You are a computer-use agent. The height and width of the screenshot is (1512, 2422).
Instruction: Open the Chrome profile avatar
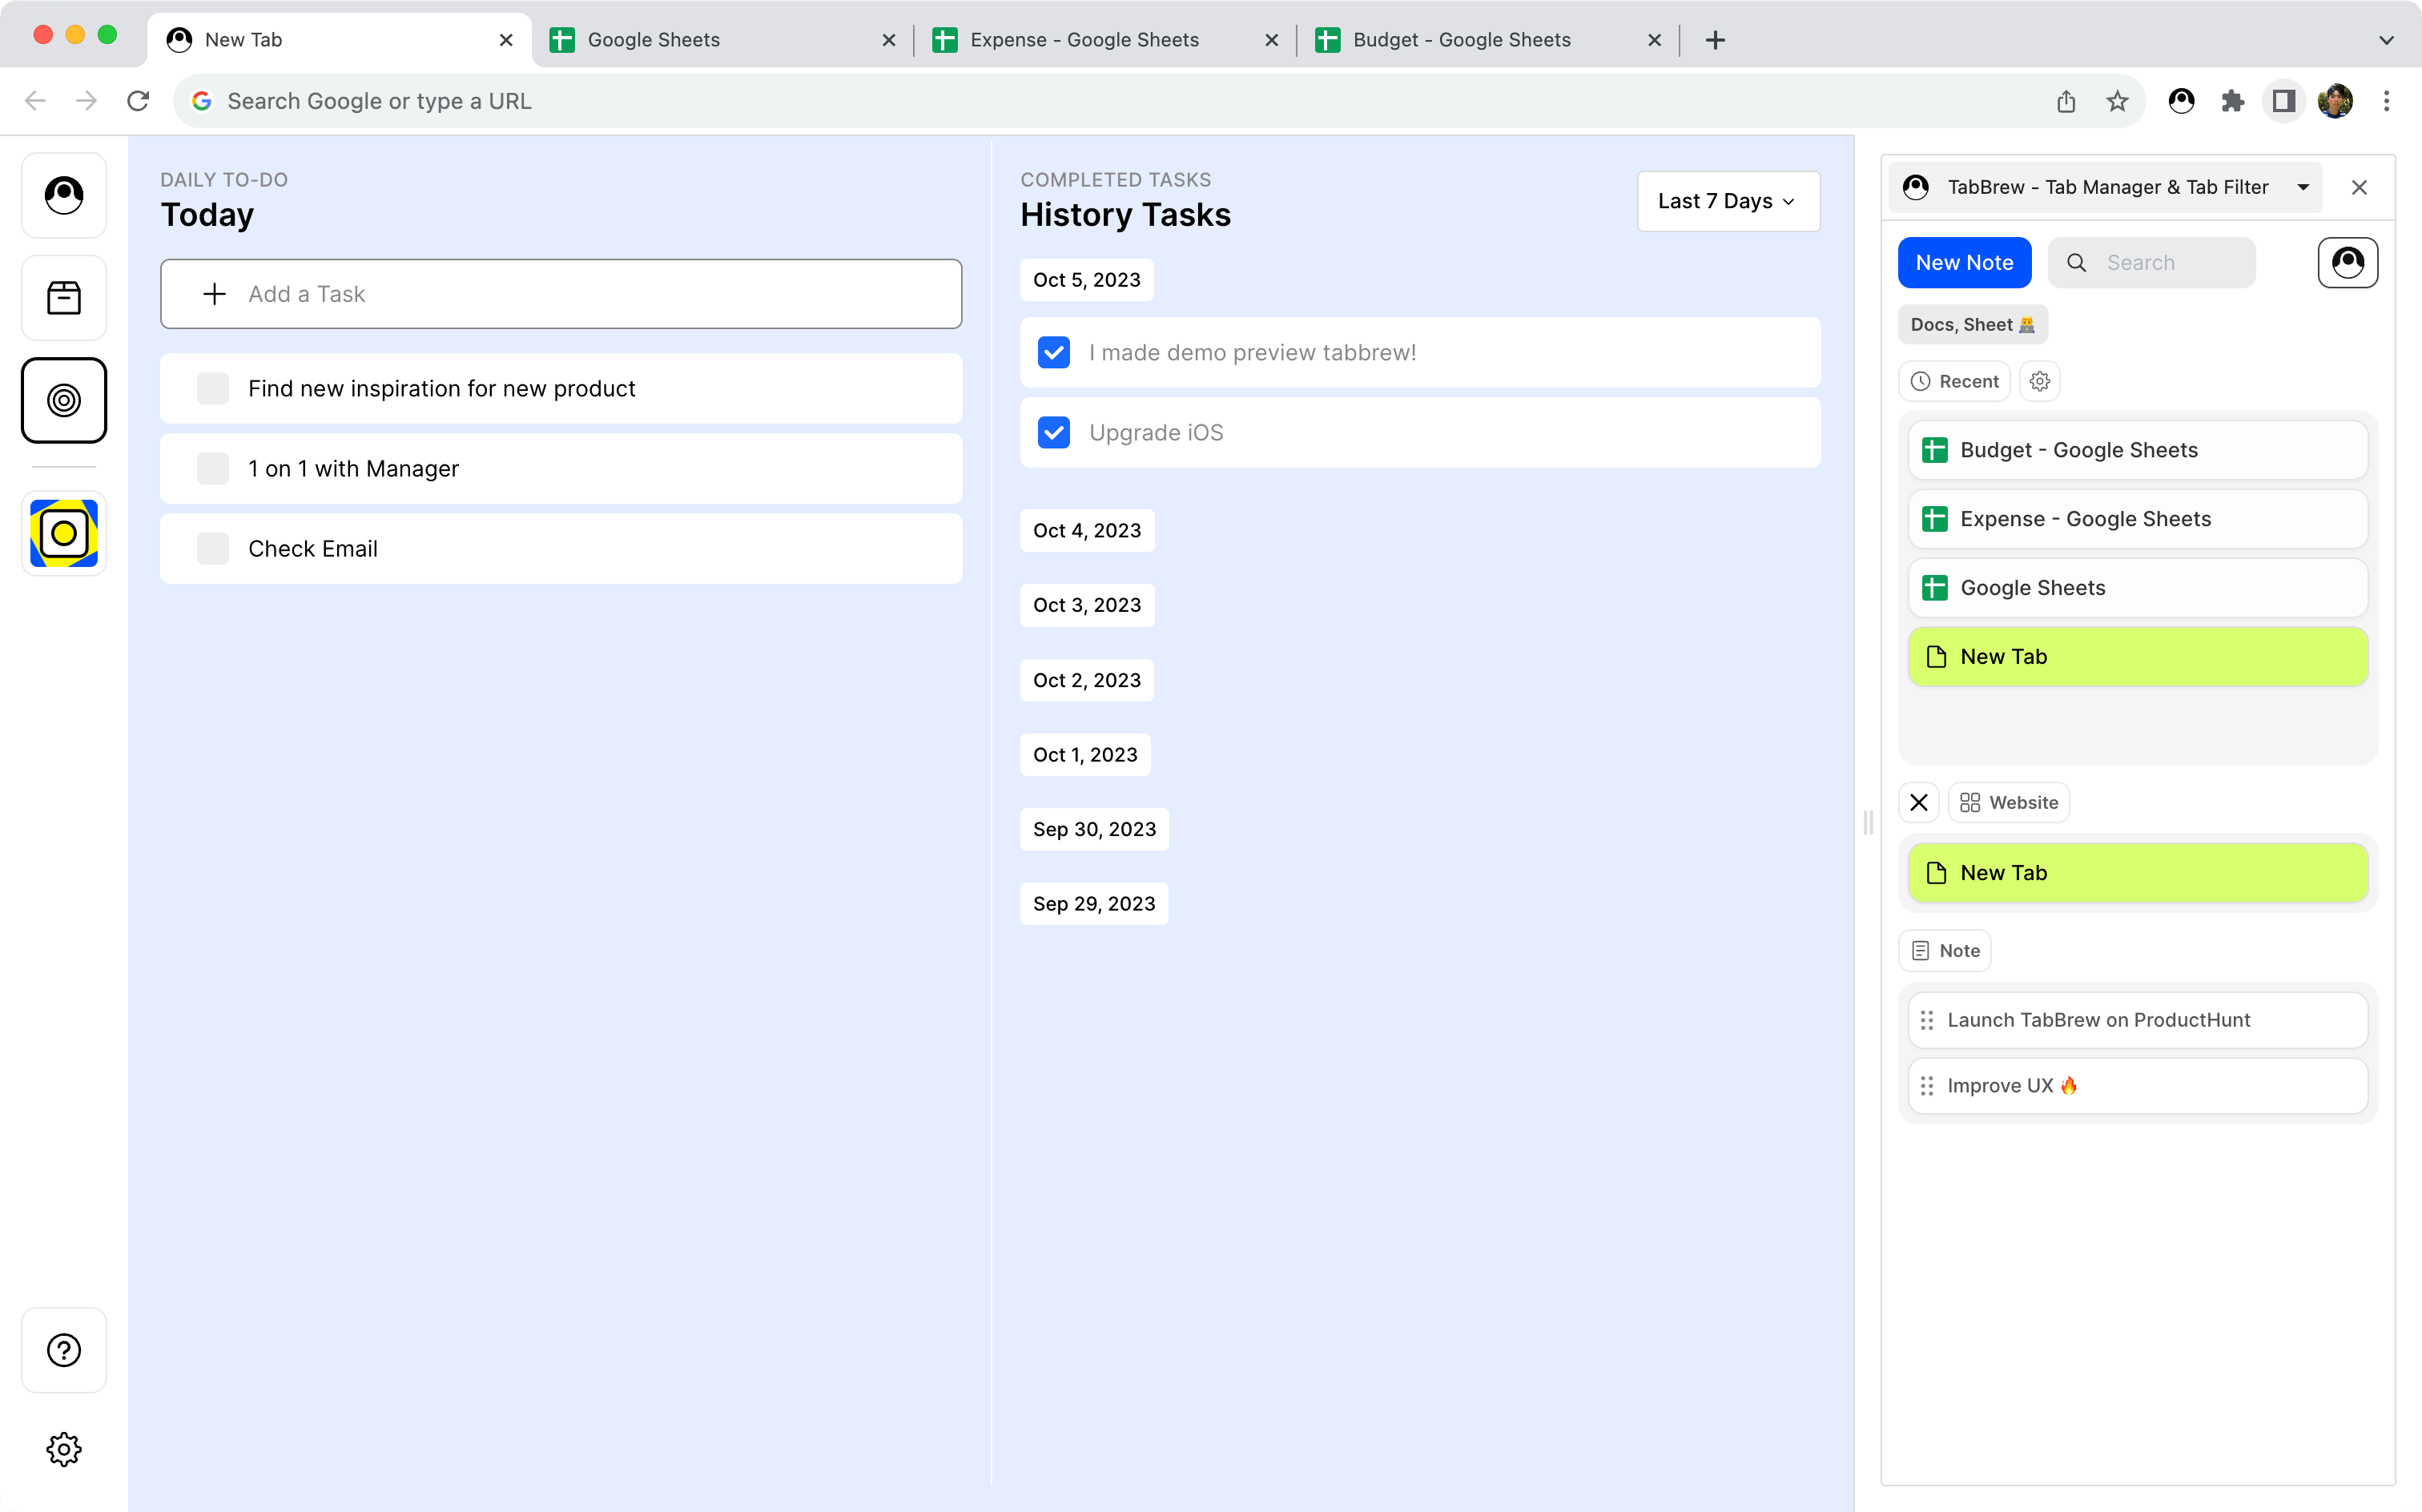(x=2335, y=101)
